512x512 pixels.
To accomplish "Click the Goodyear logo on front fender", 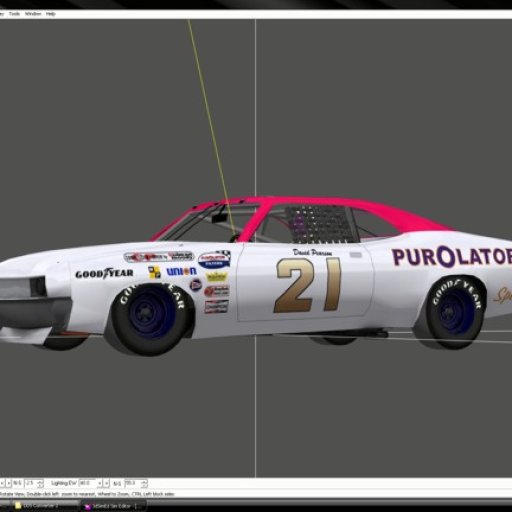I will [x=104, y=273].
